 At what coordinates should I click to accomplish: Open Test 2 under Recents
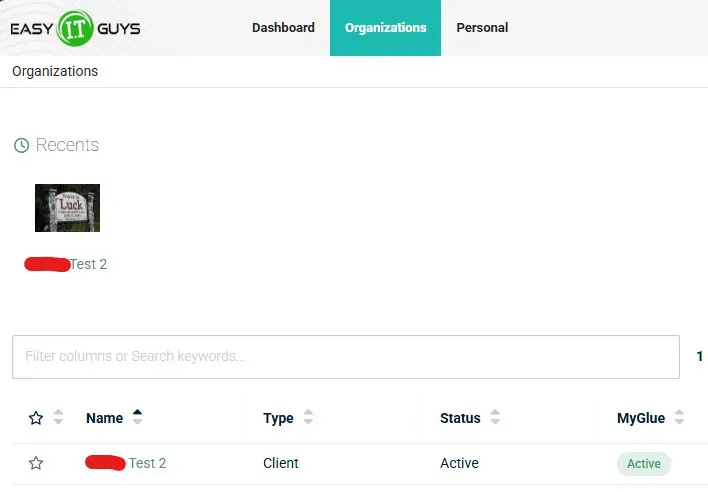tap(87, 264)
